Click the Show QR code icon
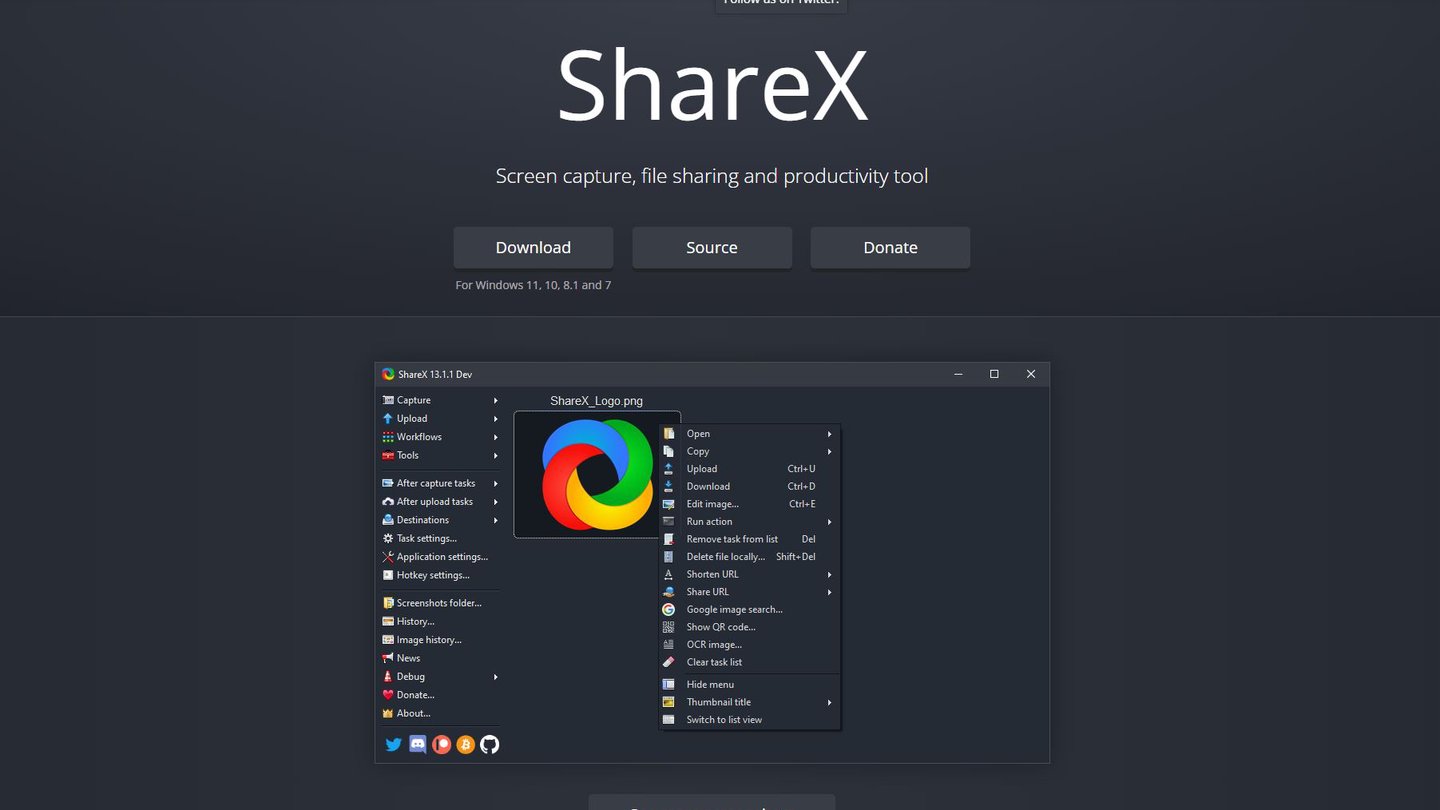This screenshot has height=810, width=1440. (668, 627)
